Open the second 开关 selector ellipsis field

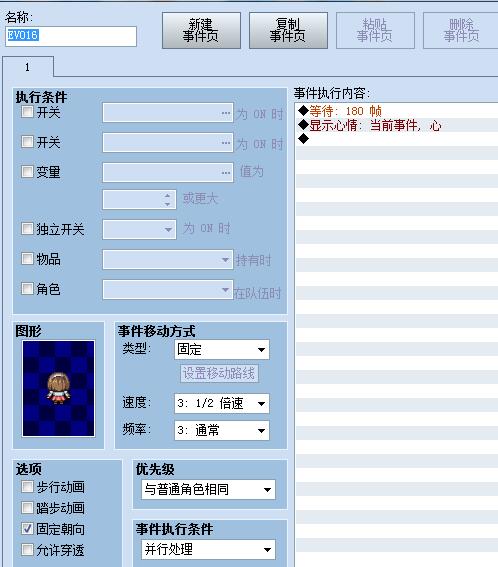168,142
